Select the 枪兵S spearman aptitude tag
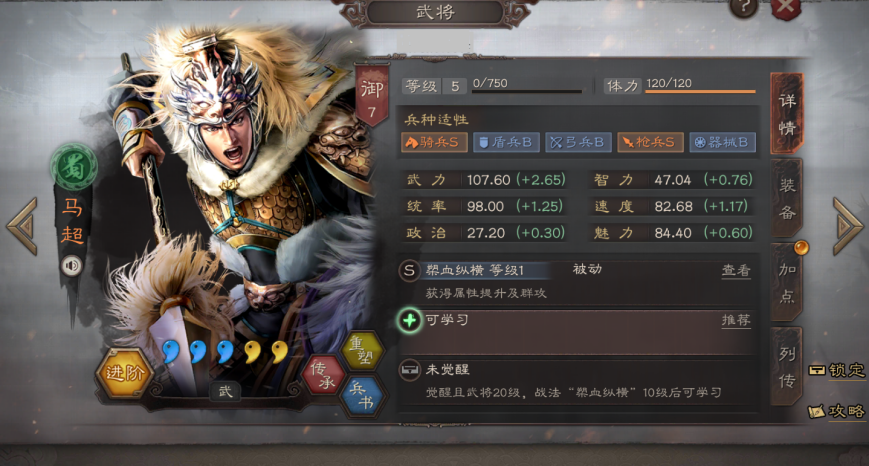The image size is (869, 466). [650, 142]
